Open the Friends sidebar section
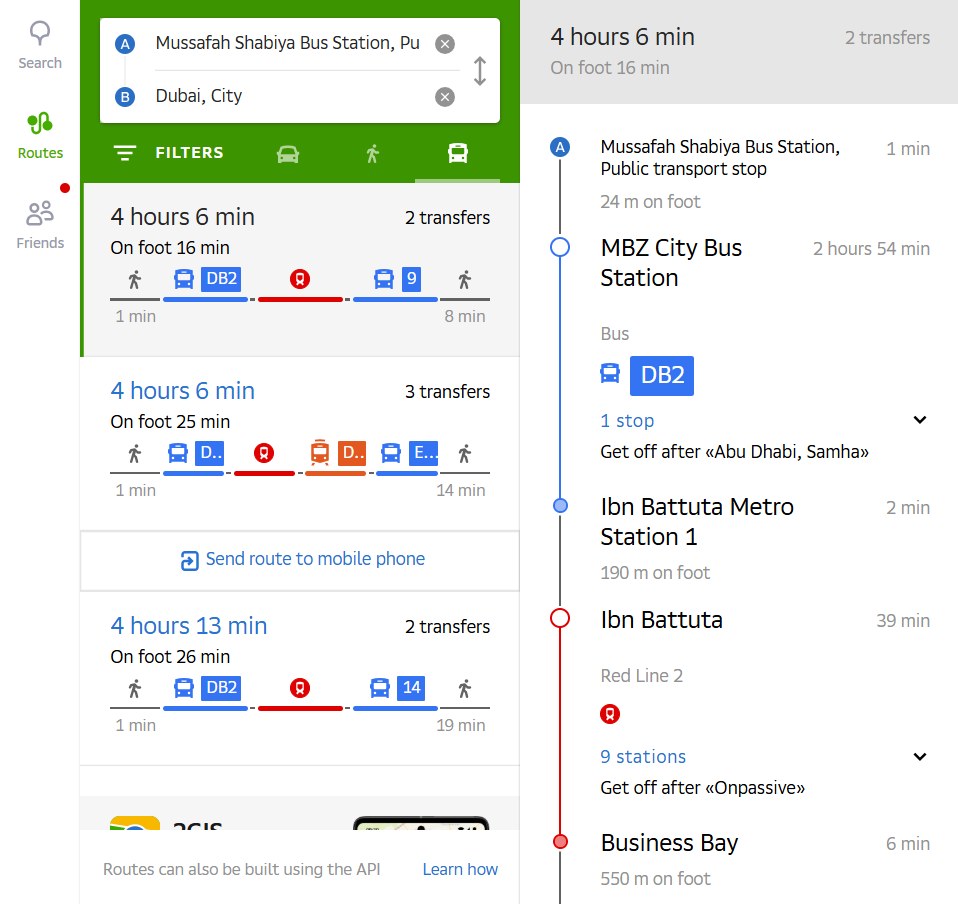This screenshot has width=958, height=904. point(40,225)
